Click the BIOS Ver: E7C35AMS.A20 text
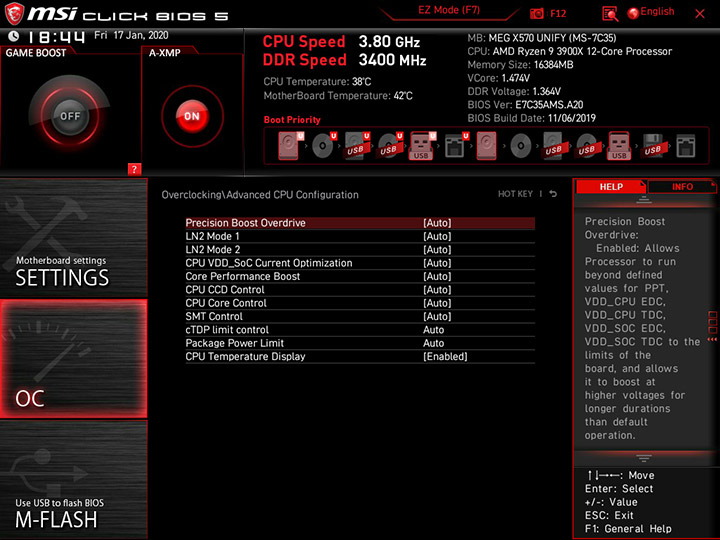This screenshot has width=720, height=540. [525, 105]
